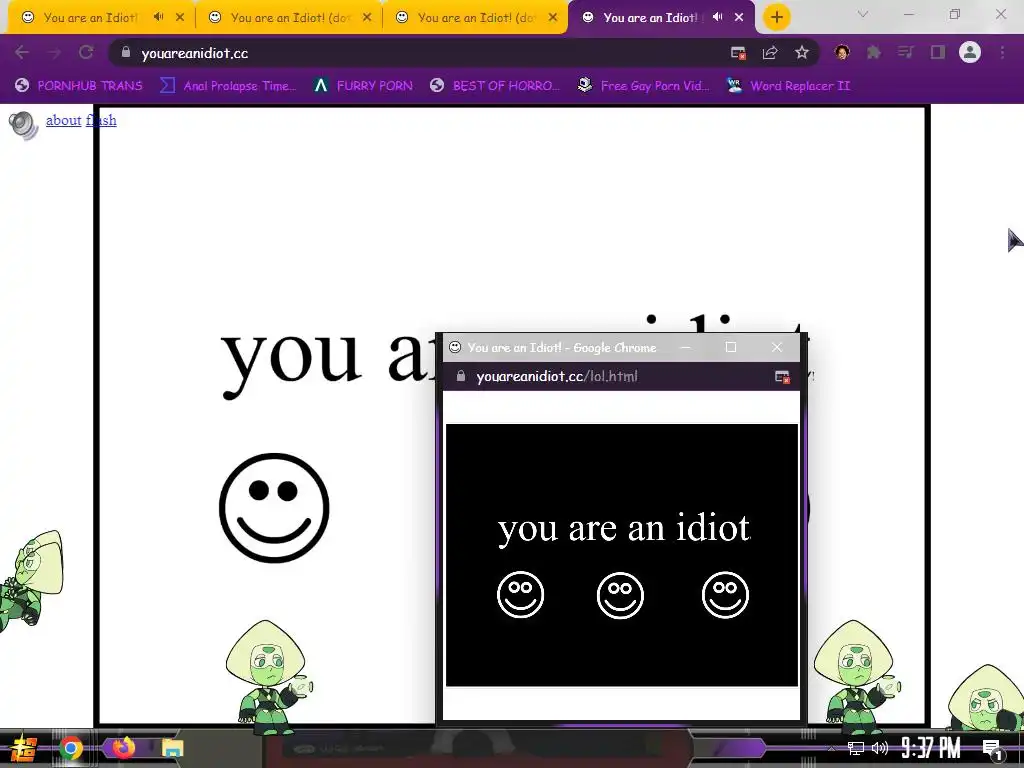This screenshot has height=768, width=1024.
Task: Close the You are an Idiot popup window
Action: 776,347
